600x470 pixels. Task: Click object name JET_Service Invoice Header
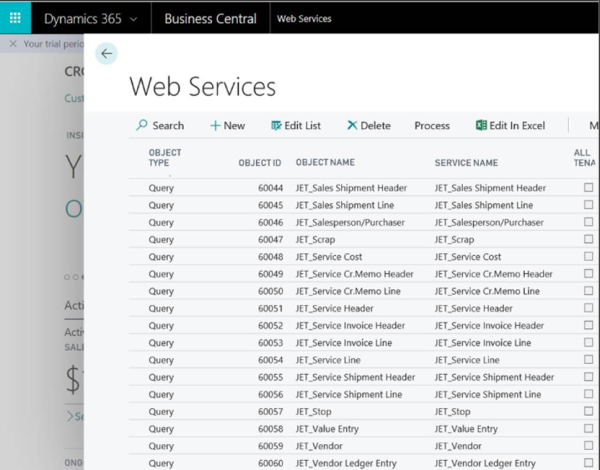[350, 326]
